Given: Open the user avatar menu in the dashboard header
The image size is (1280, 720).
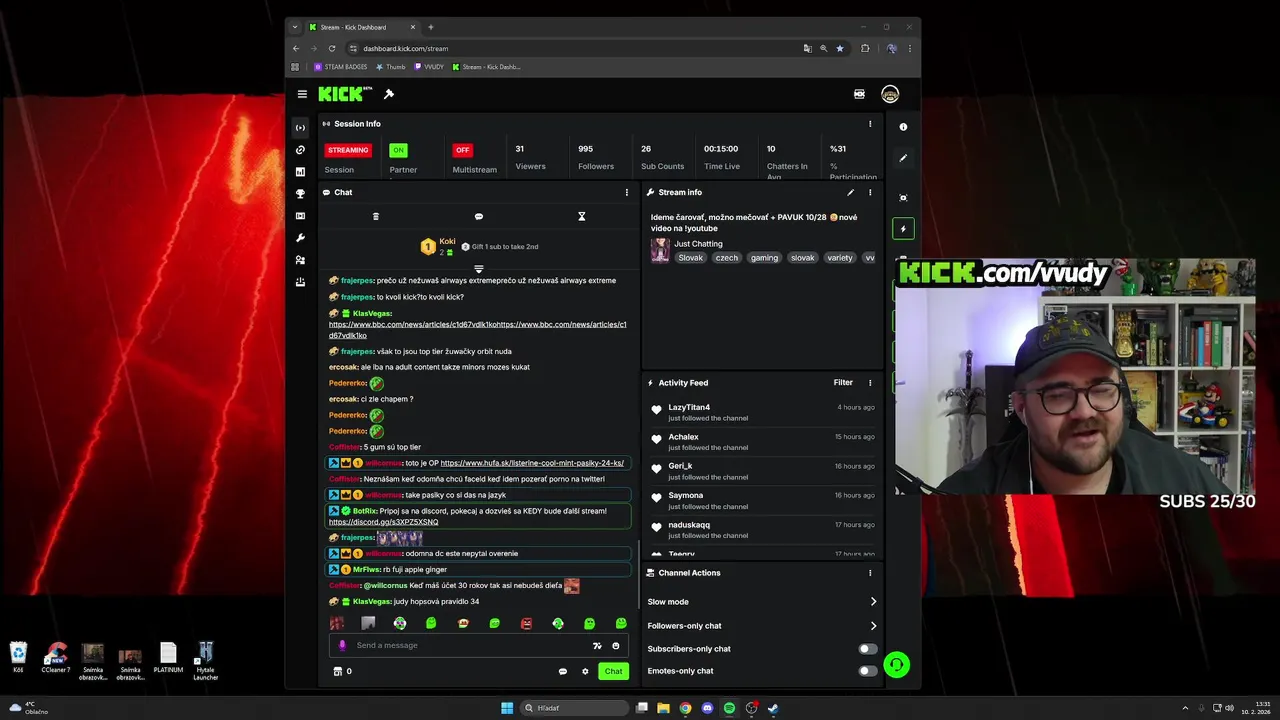Looking at the screenshot, I should click(x=890, y=94).
